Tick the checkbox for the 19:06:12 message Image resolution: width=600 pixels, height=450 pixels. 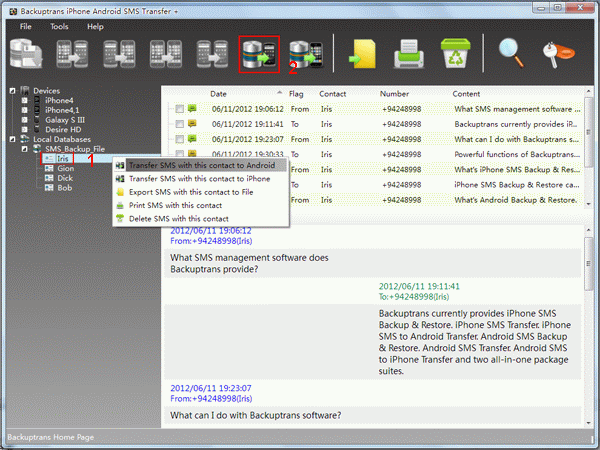click(x=179, y=109)
